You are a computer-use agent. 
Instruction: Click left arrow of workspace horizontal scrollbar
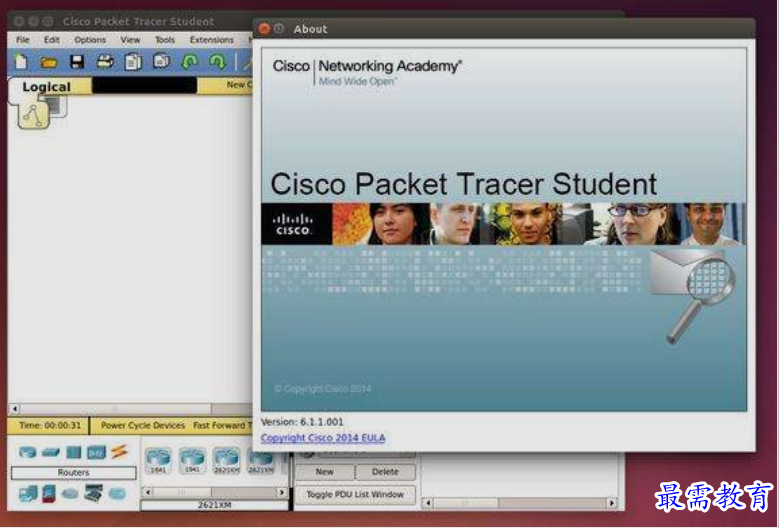pos(15,409)
